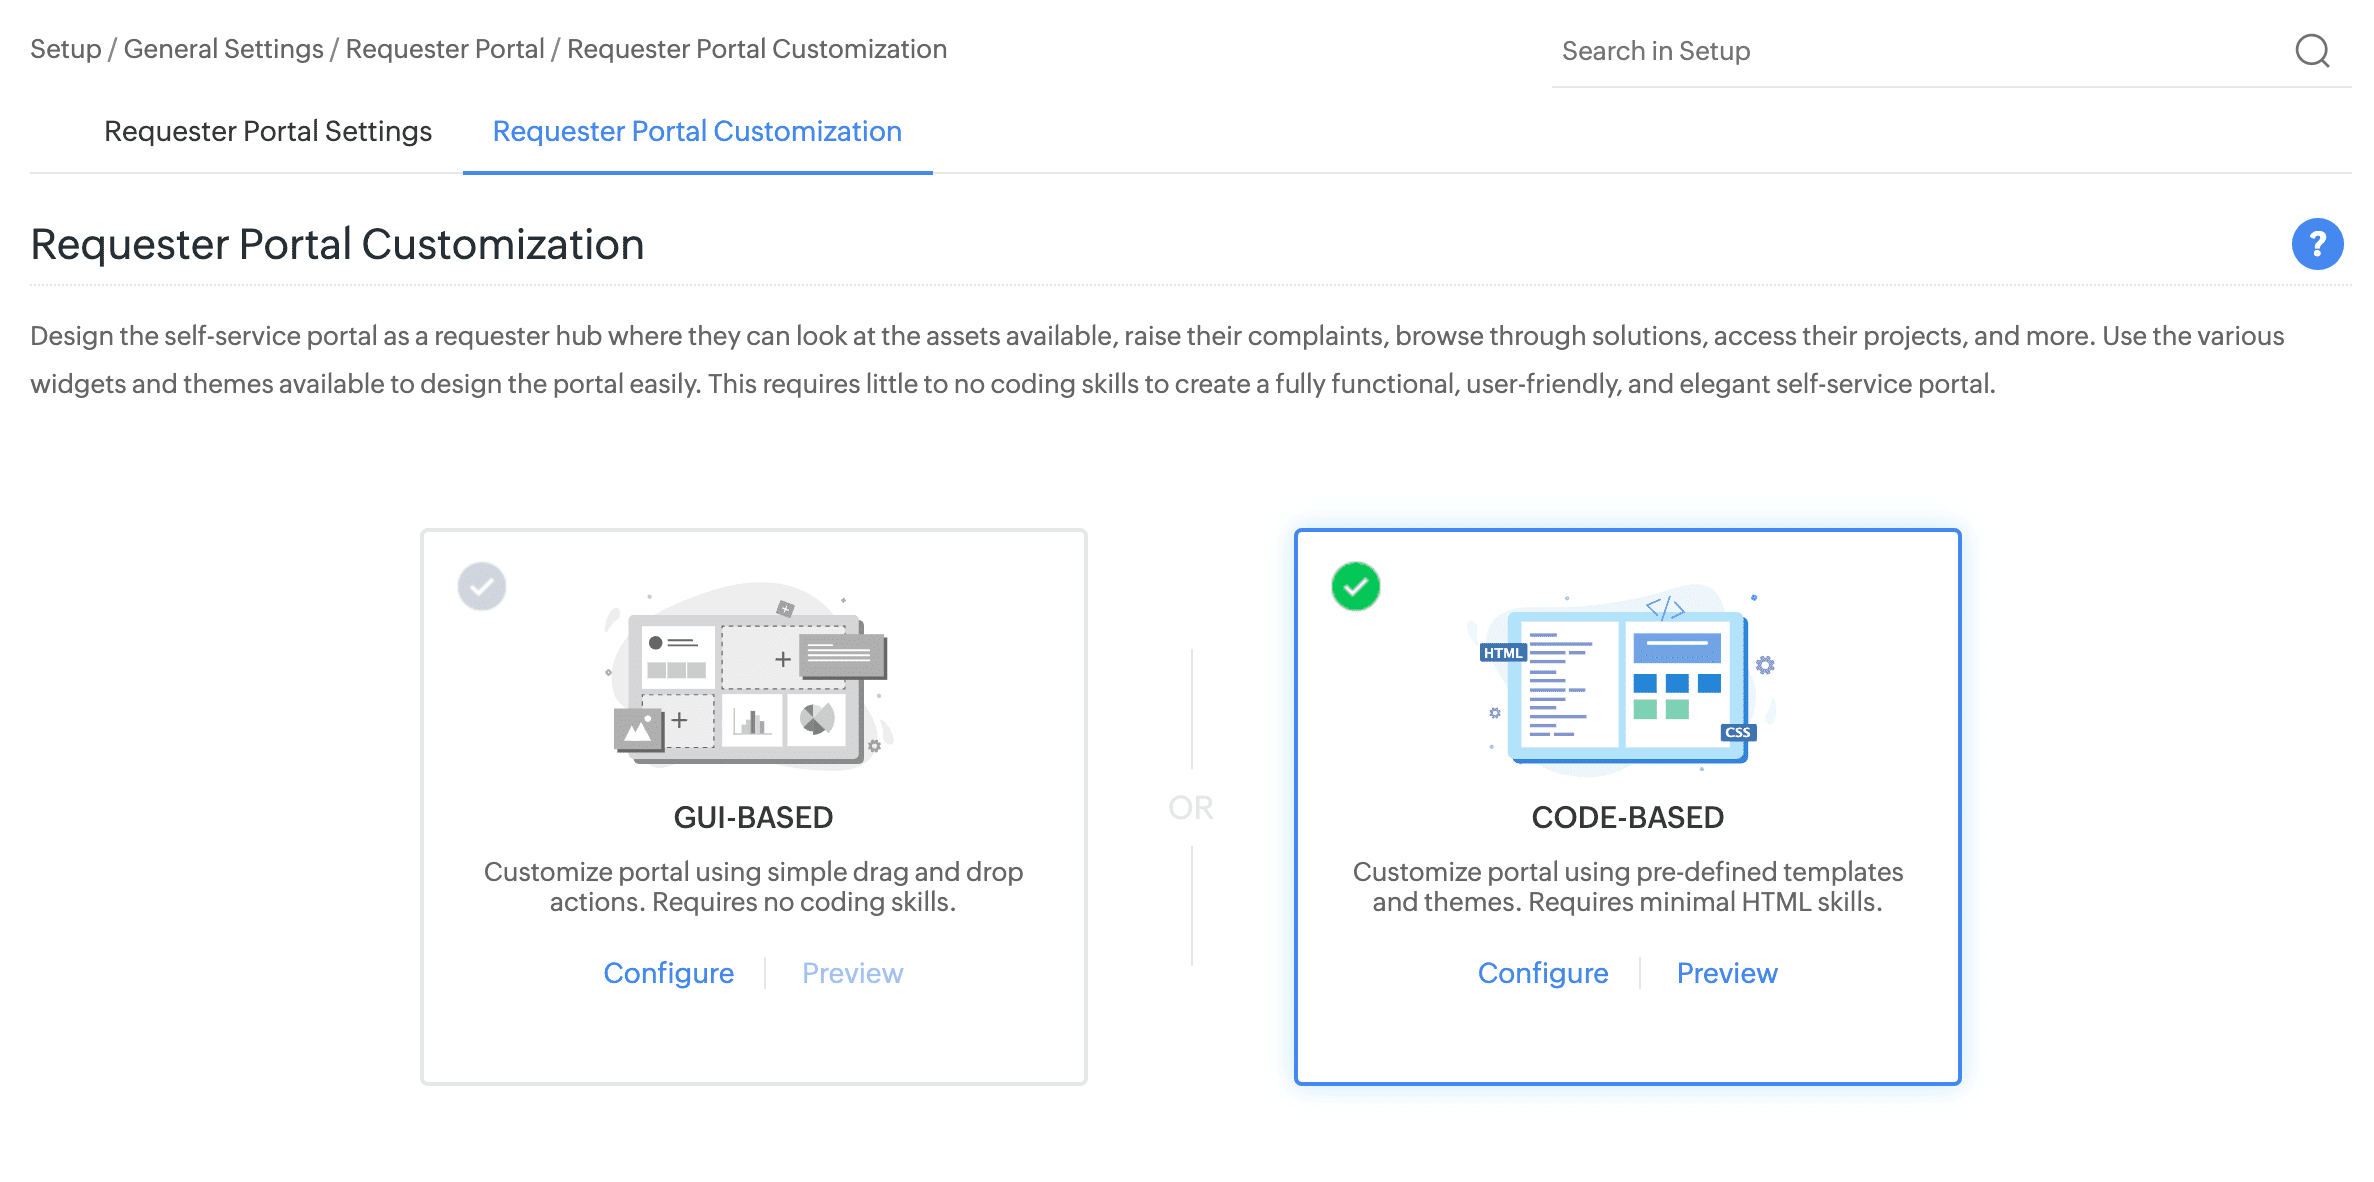Image resolution: width=2374 pixels, height=1182 pixels.
Task: Click the gray checkmark on GUI-BASED card
Action: [482, 587]
